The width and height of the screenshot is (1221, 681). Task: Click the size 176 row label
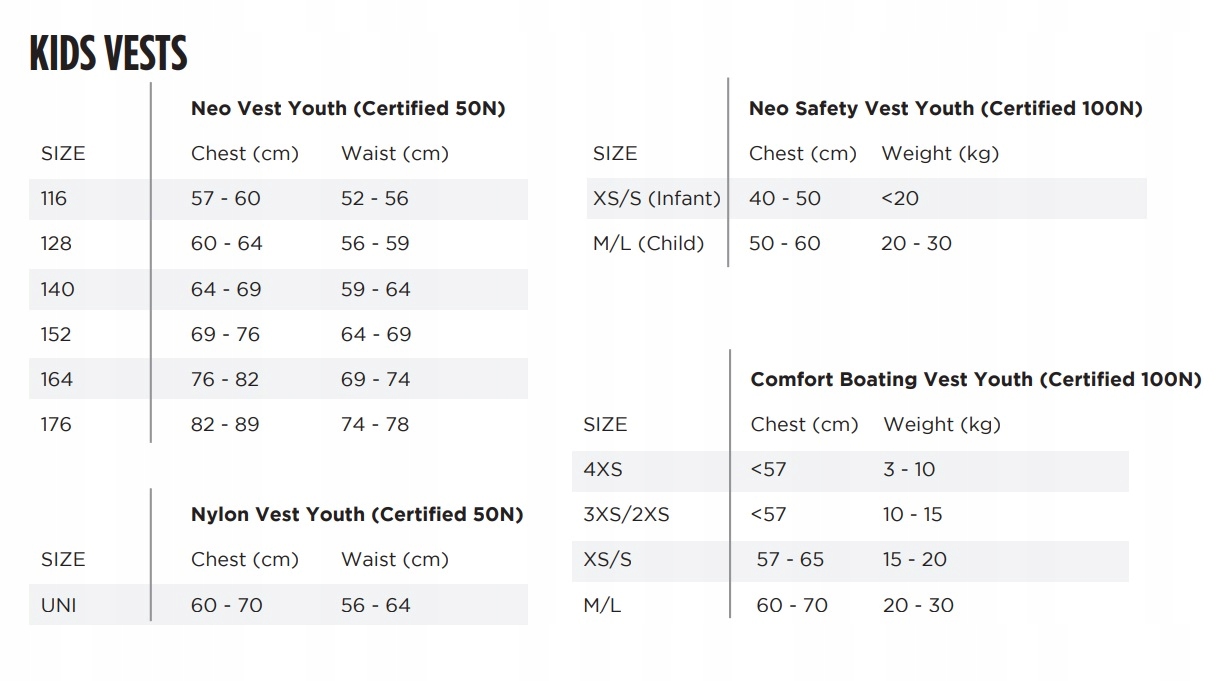pyautogui.click(x=56, y=424)
